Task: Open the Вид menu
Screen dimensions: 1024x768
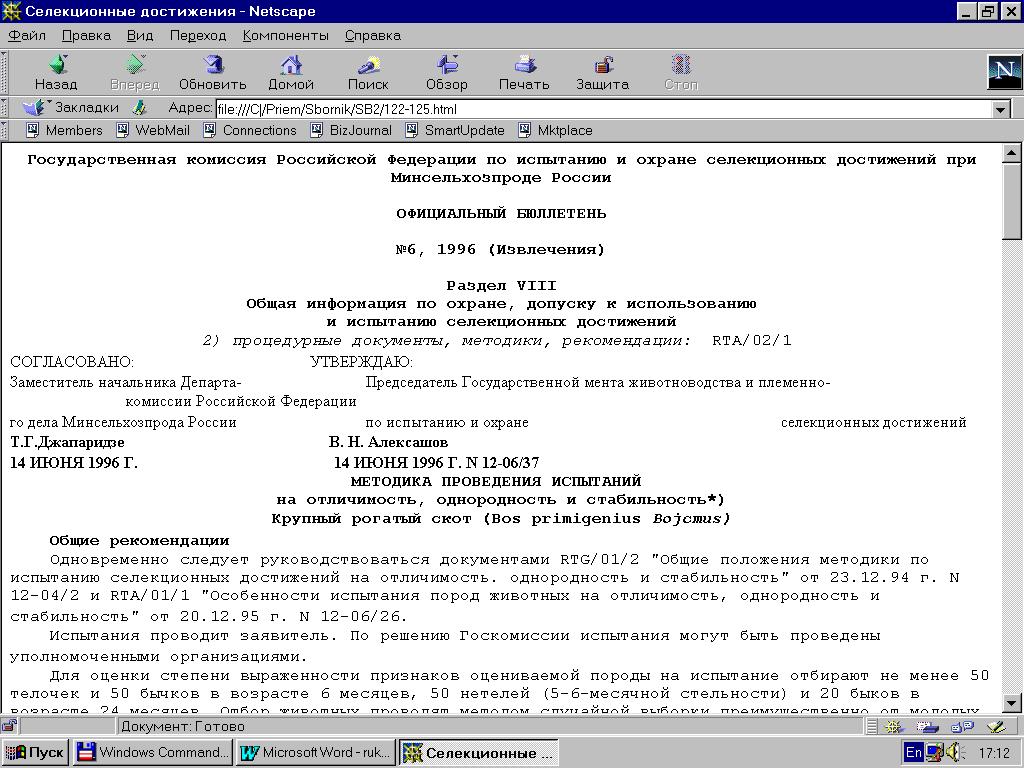Action: pyautogui.click(x=140, y=35)
